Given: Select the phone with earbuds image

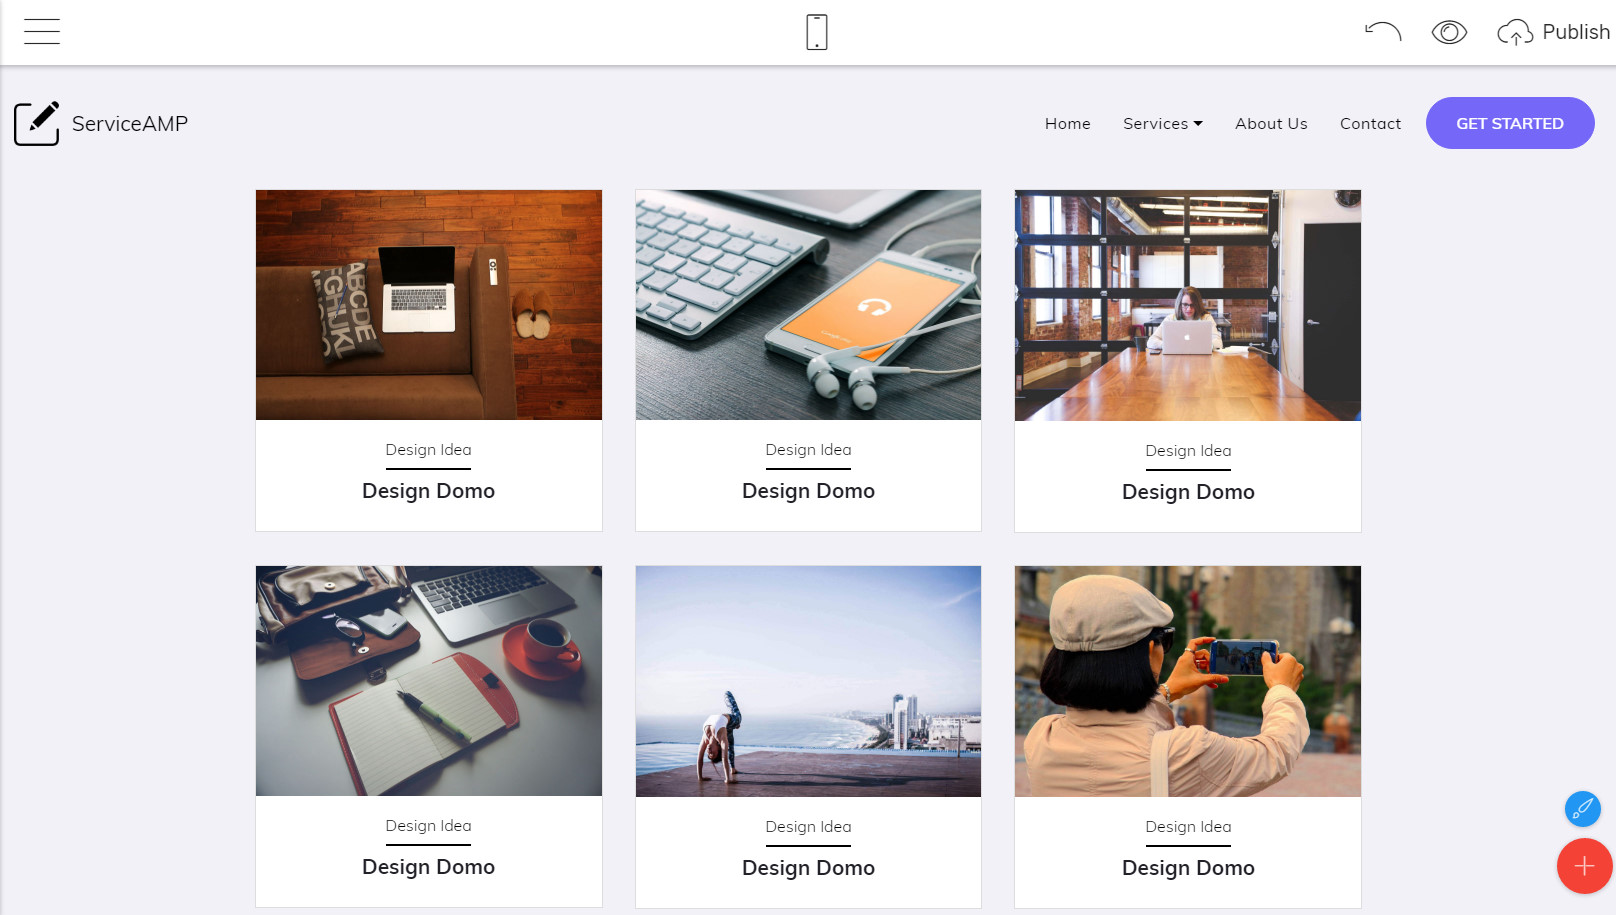Looking at the screenshot, I should [808, 305].
